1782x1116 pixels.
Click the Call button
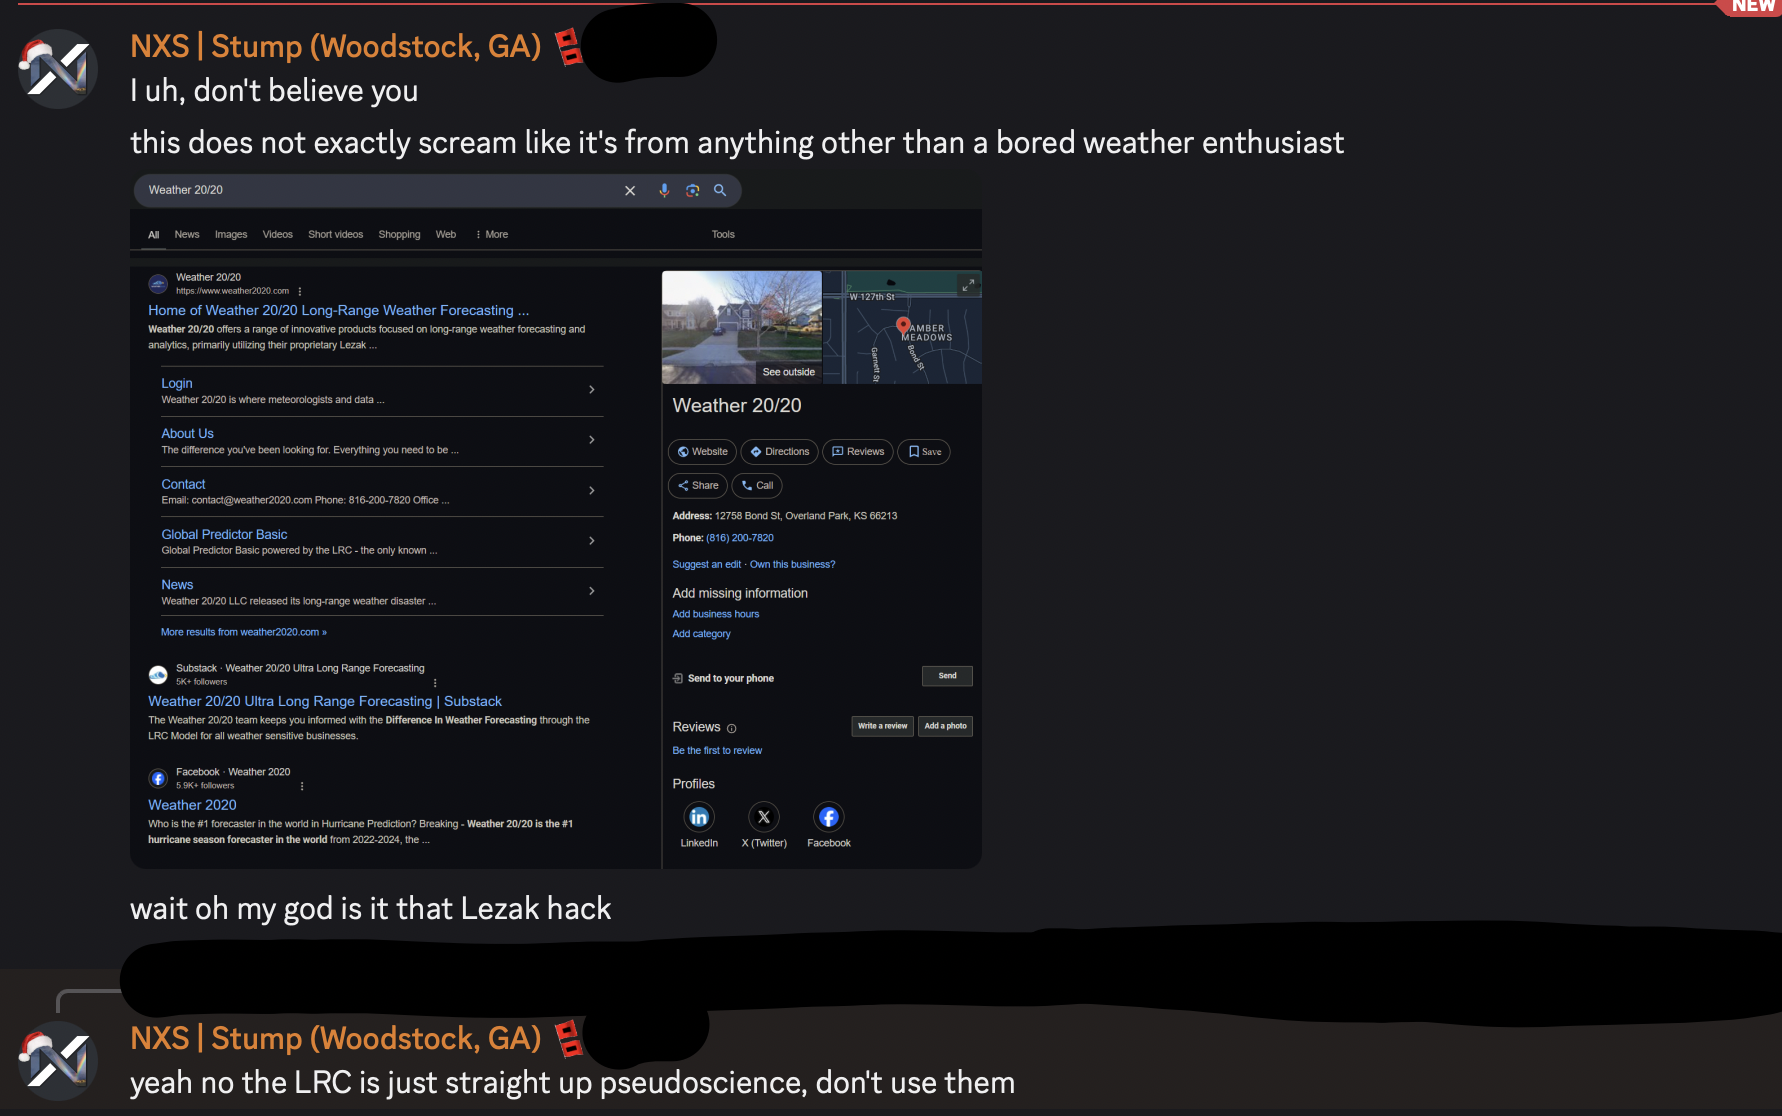[757, 486]
